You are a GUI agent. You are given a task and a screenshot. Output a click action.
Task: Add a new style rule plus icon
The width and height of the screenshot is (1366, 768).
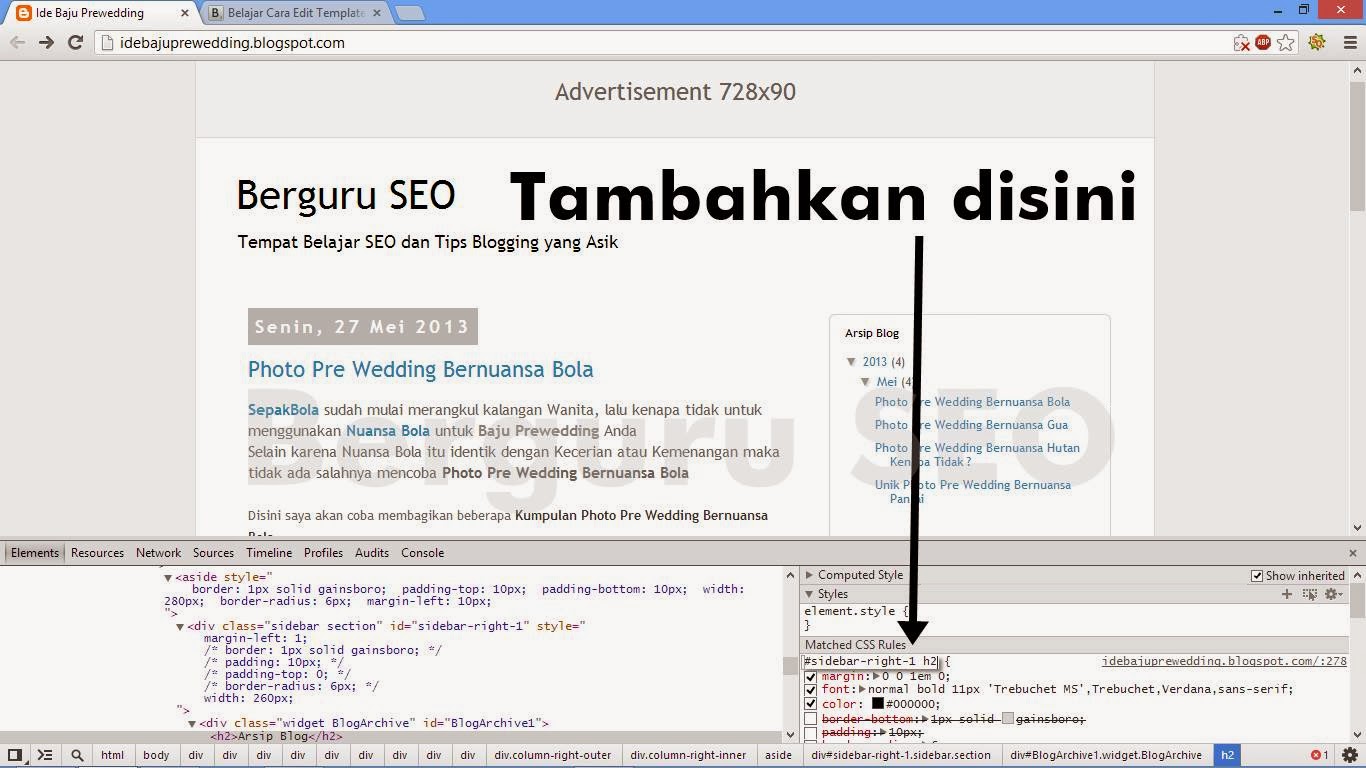click(1287, 594)
